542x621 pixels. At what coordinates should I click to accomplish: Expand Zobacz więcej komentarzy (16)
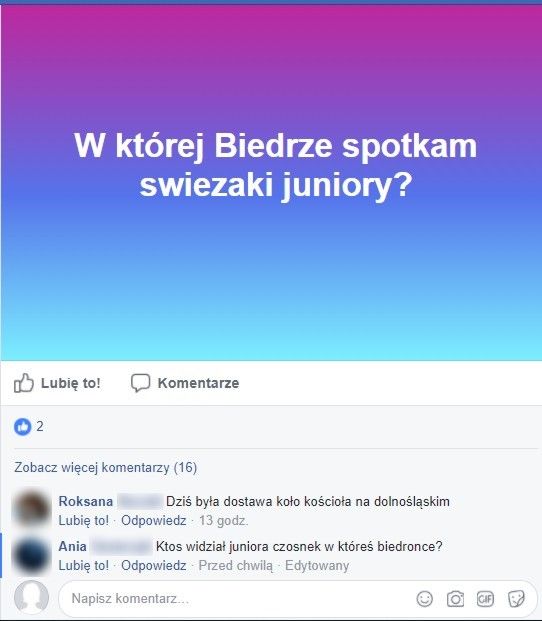coord(106,467)
